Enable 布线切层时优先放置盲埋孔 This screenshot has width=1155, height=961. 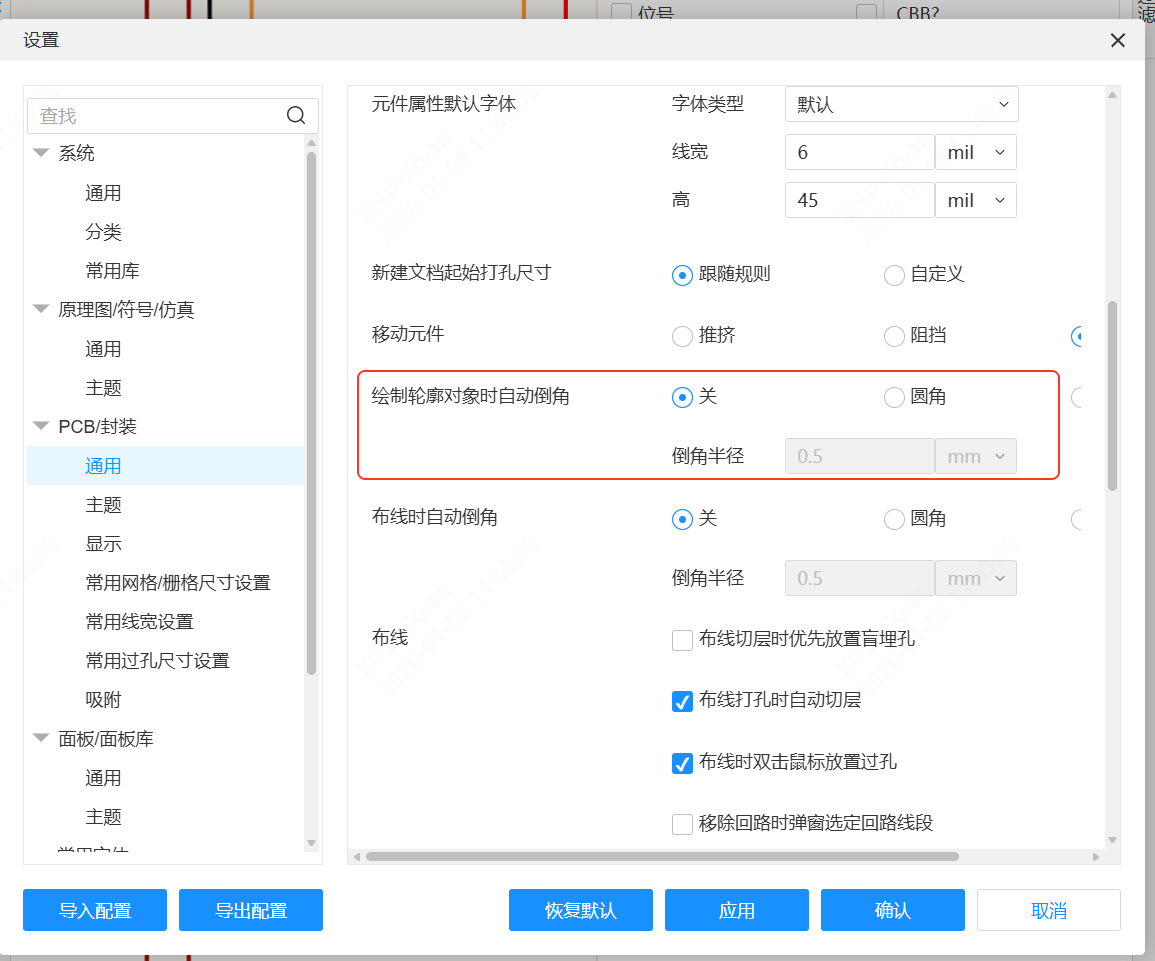point(682,640)
